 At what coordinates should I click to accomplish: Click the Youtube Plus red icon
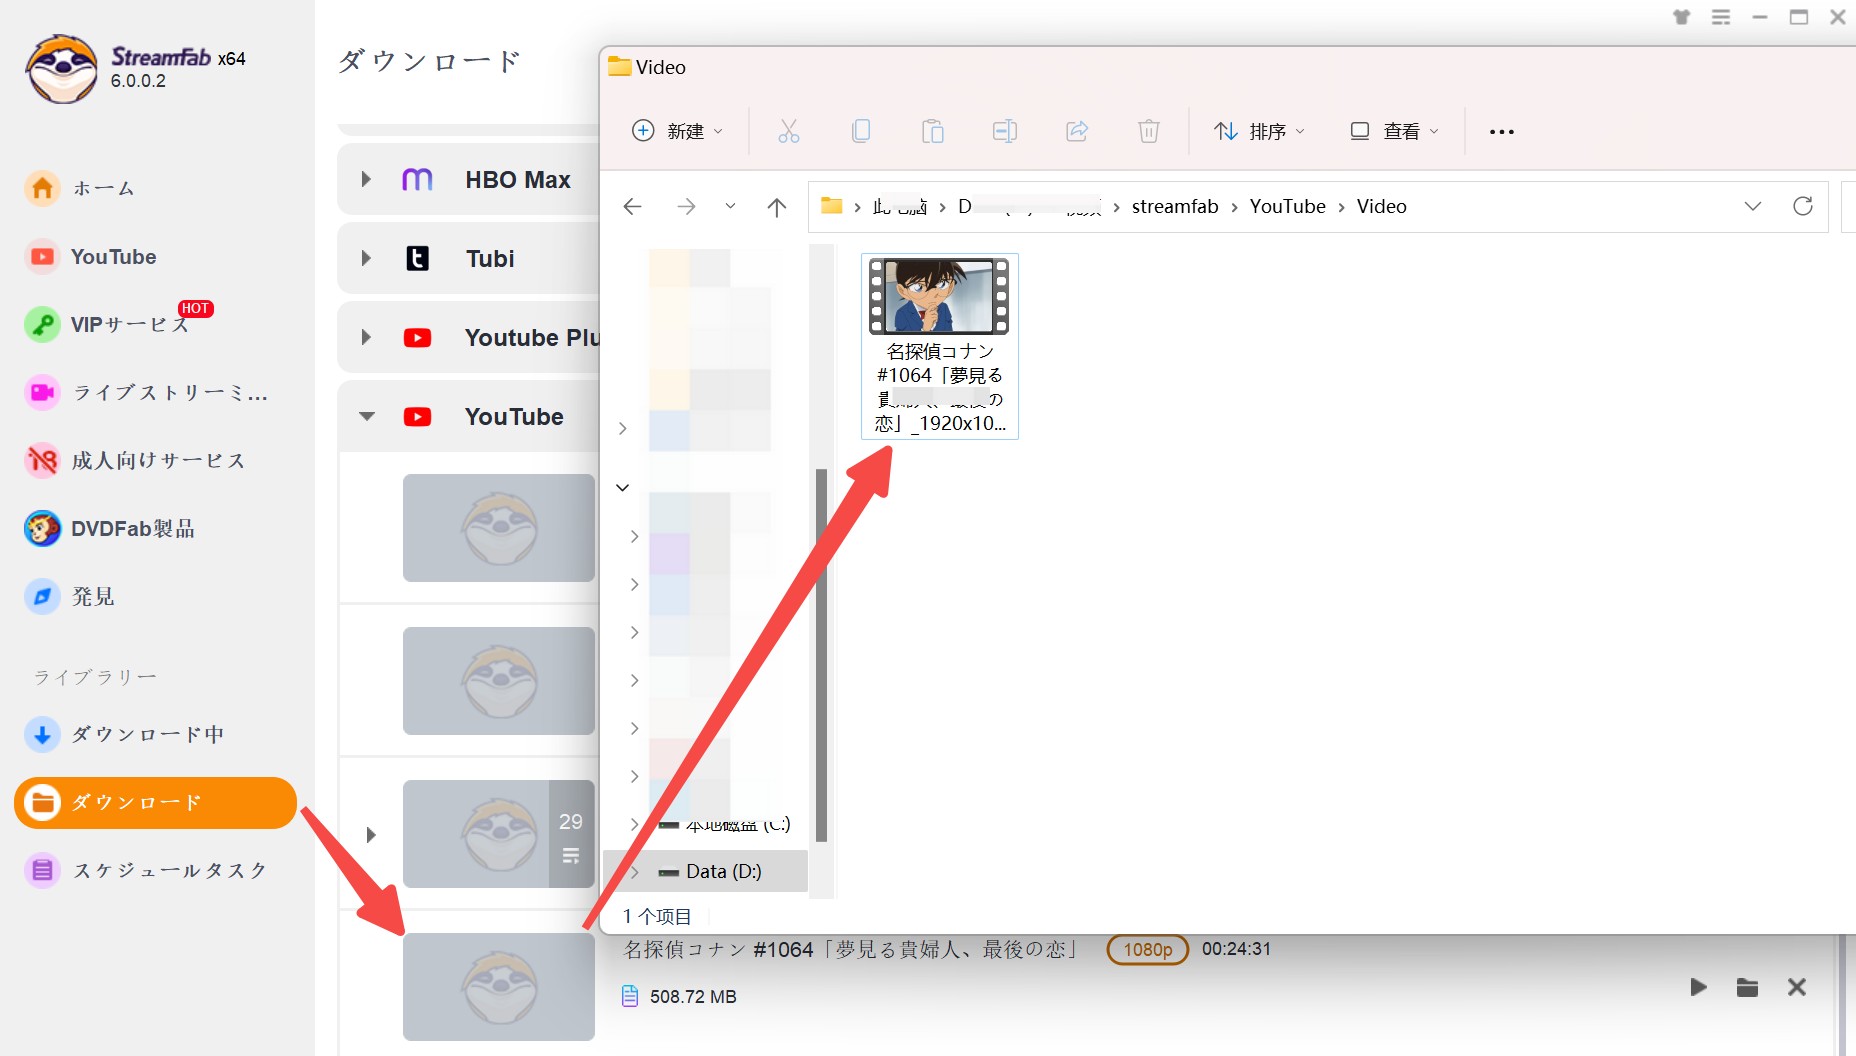[417, 338]
